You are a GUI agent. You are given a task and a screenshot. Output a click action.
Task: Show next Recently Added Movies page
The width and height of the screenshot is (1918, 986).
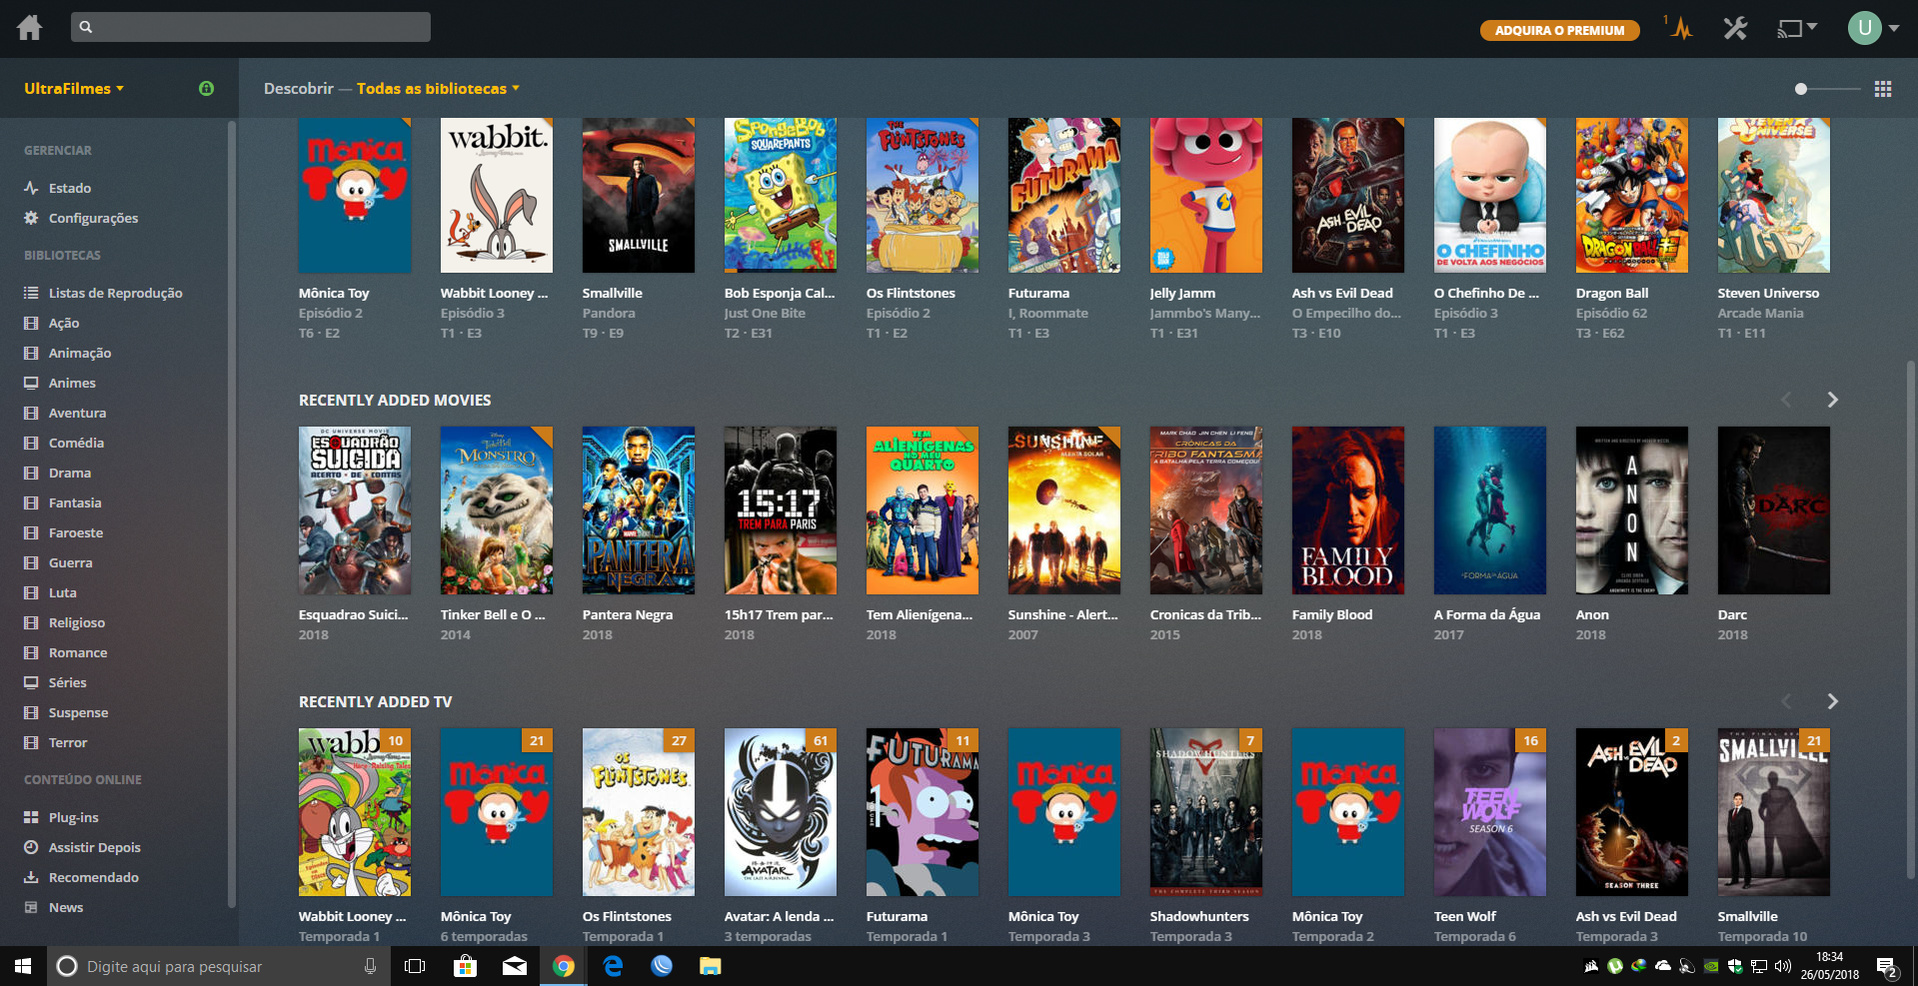[1832, 400]
